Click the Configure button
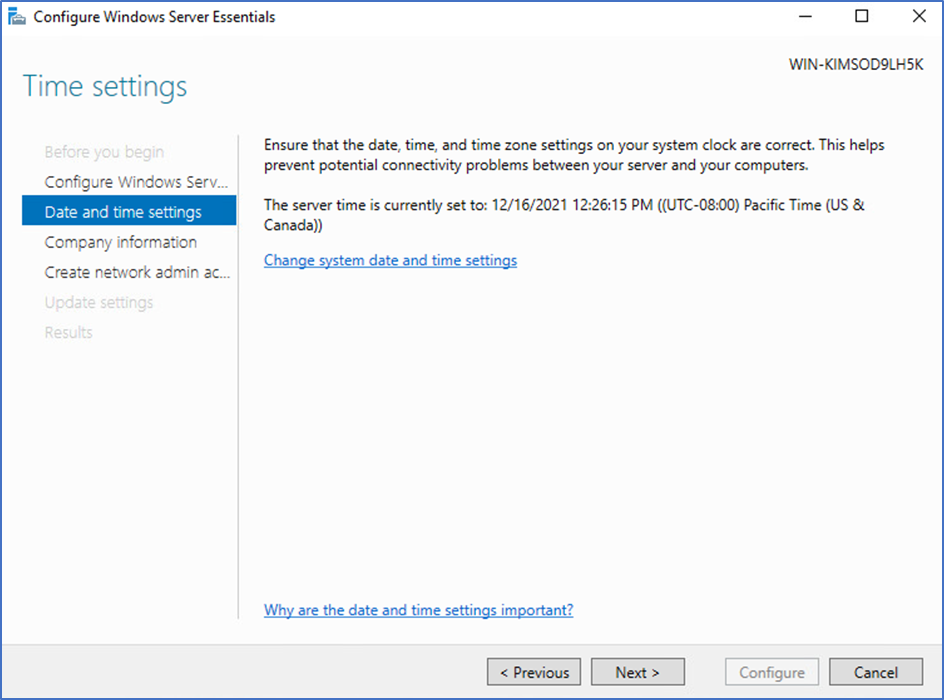 (772, 672)
